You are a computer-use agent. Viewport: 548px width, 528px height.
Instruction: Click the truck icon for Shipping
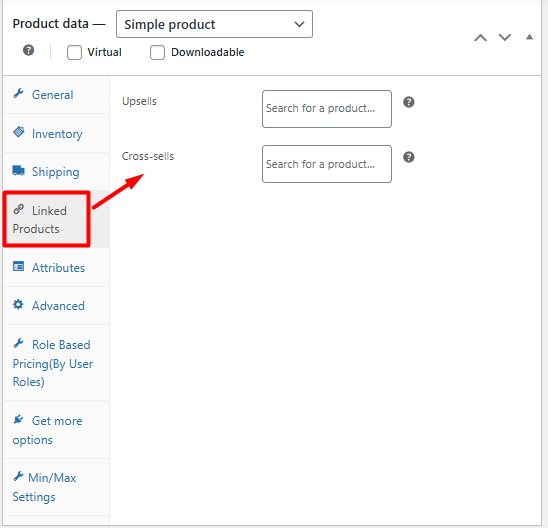pyautogui.click(x=19, y=171)
